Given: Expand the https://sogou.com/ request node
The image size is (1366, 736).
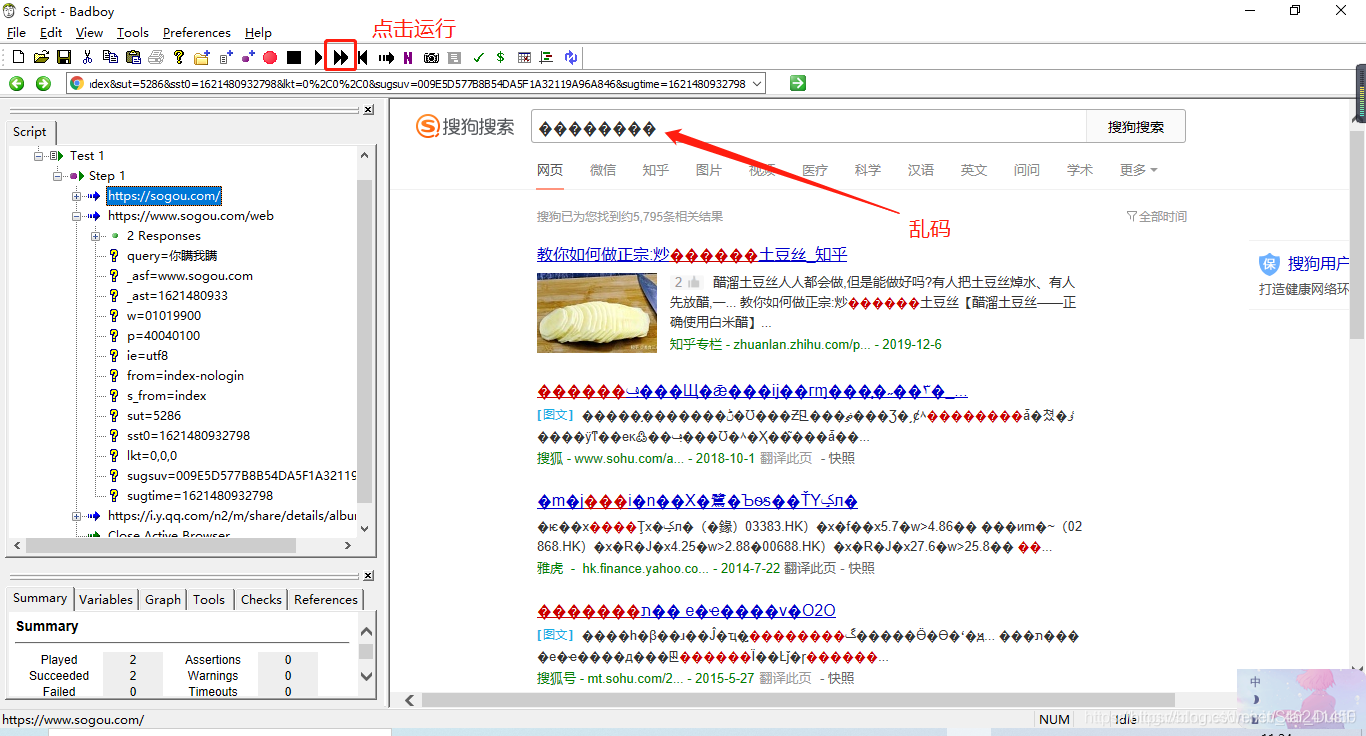Looking at the screenshot, I should pyautogui.click(x=77, y=196).
